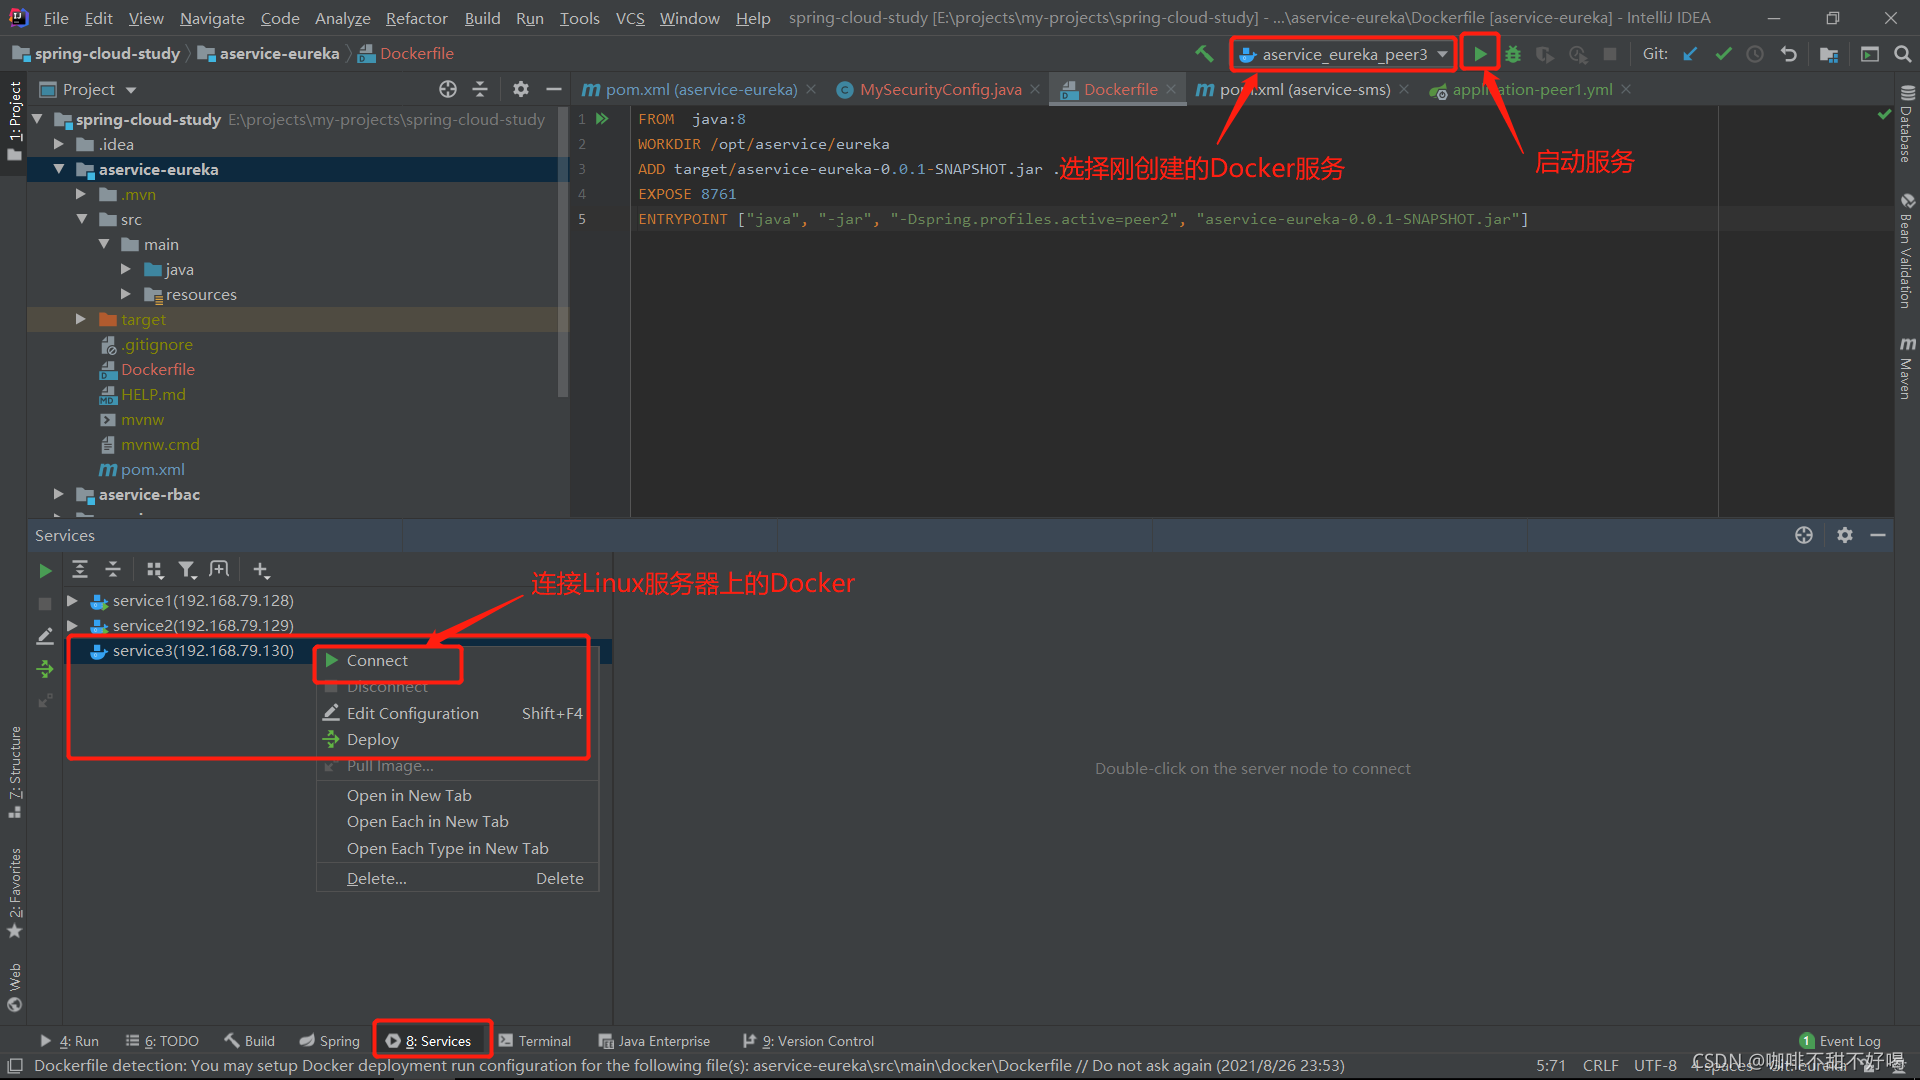Open the Database side panel
This screenshot has width=1920, height=1080.
pos(1907,124)
